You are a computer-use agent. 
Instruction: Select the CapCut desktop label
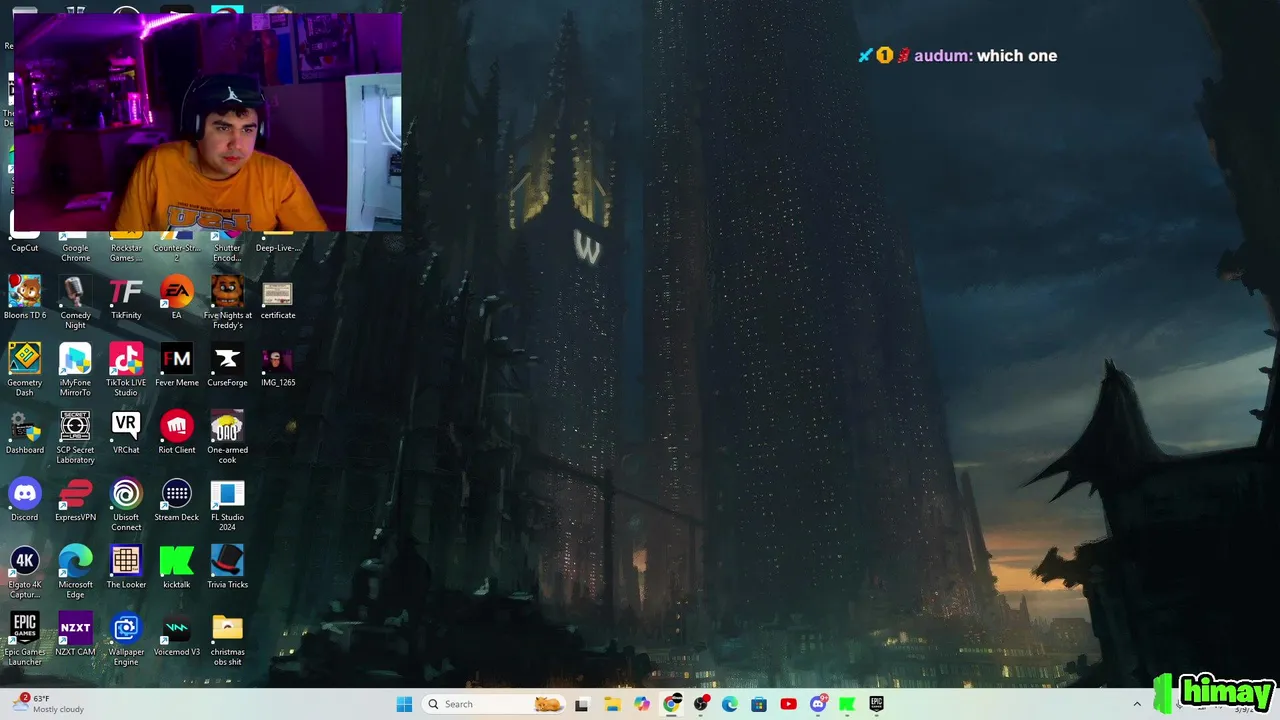click(25, 248)
